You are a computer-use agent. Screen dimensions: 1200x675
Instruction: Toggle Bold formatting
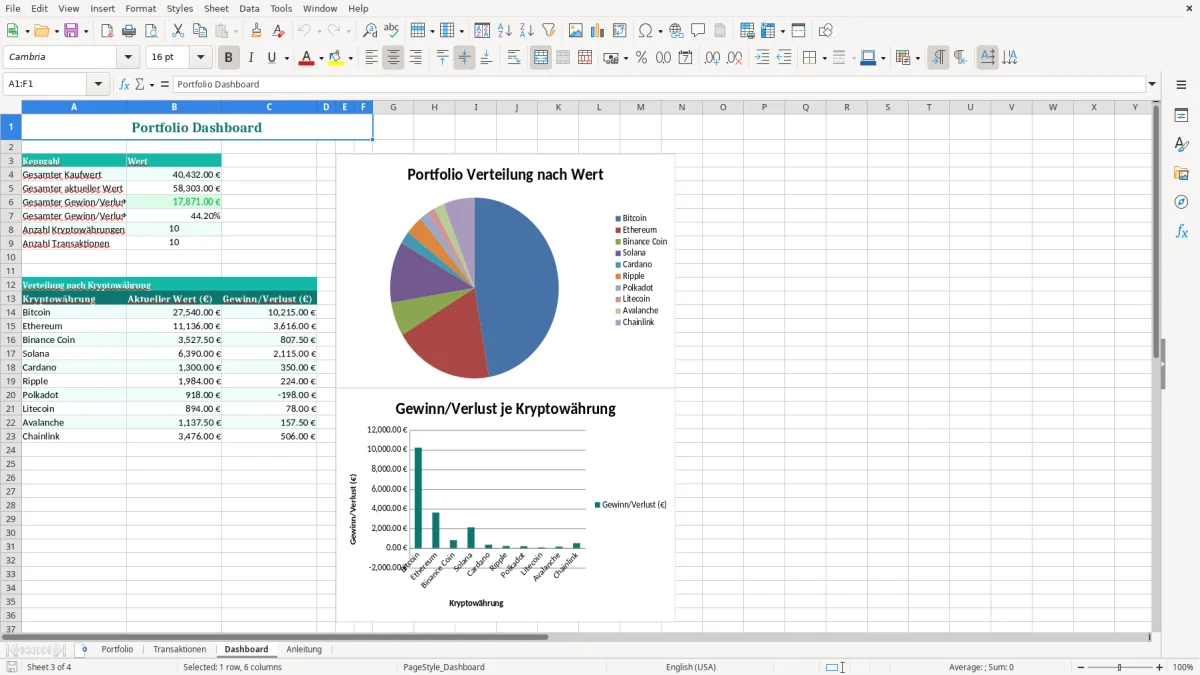click(229, 58)
